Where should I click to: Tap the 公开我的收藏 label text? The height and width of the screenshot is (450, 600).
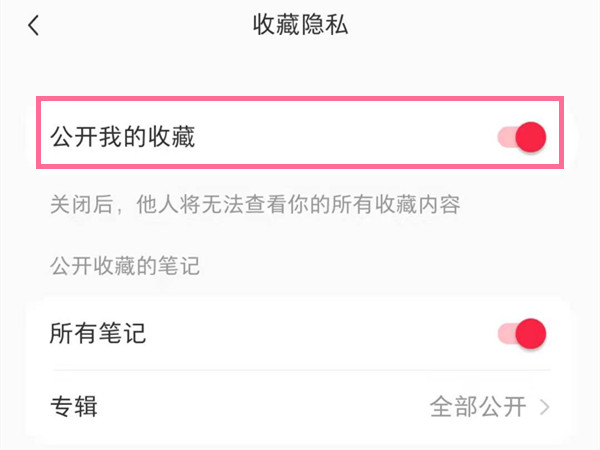coord(123,137)
